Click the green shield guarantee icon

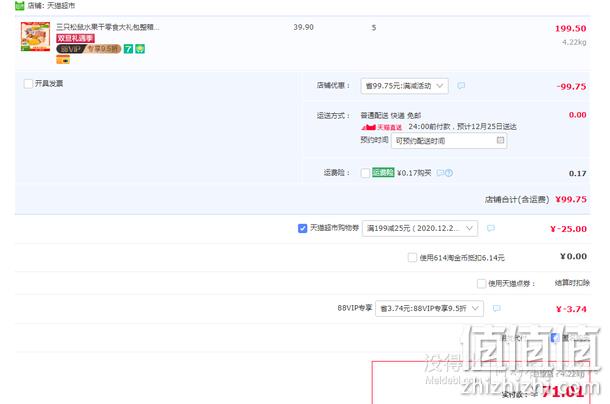click(140, 49)
